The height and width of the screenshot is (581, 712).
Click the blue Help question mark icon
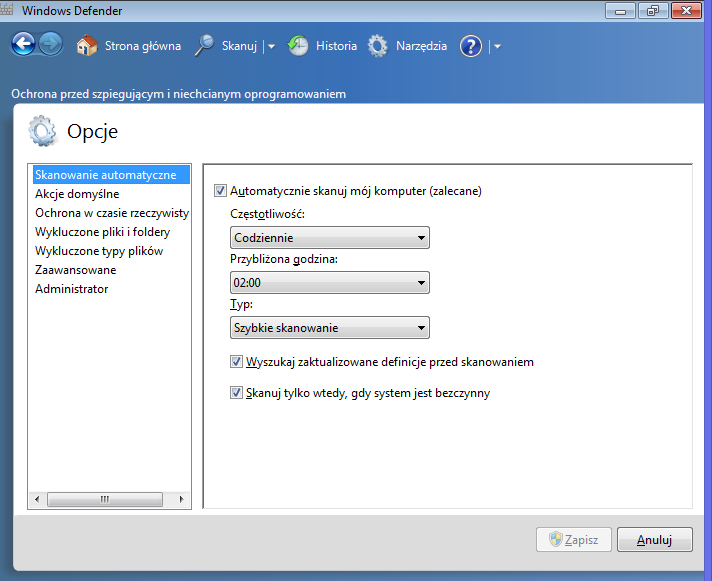point(470,46)
